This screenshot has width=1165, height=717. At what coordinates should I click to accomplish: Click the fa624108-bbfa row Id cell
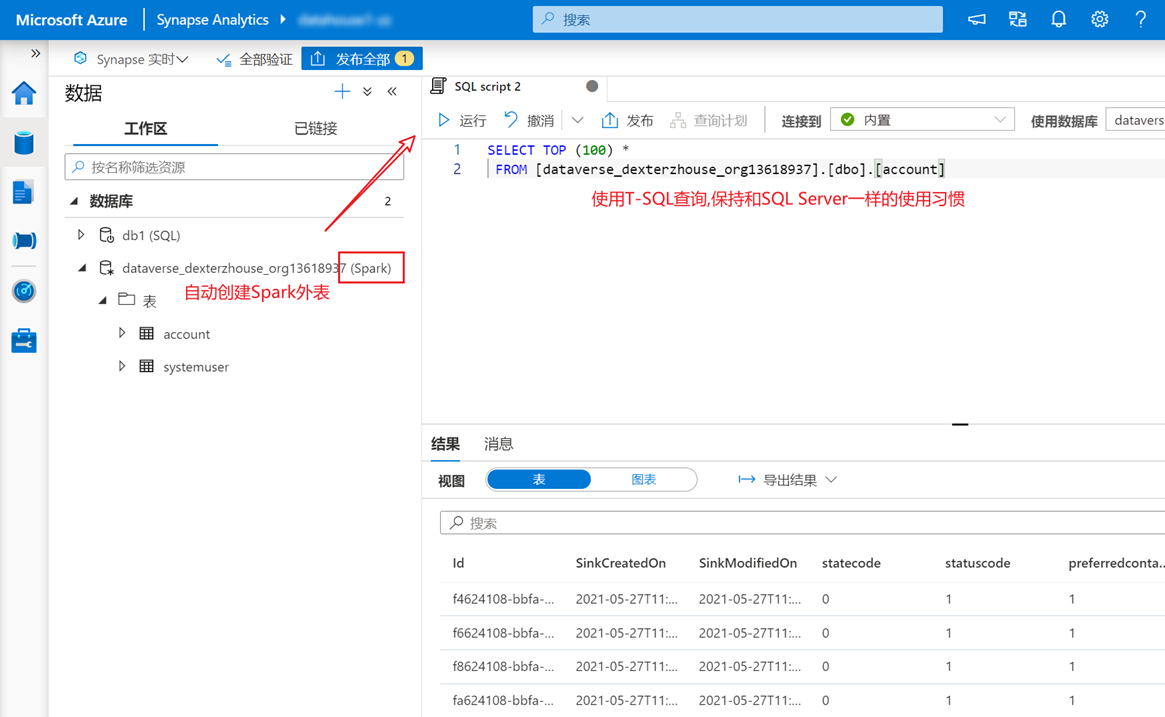pyautogui.click(x=503, y=700)
